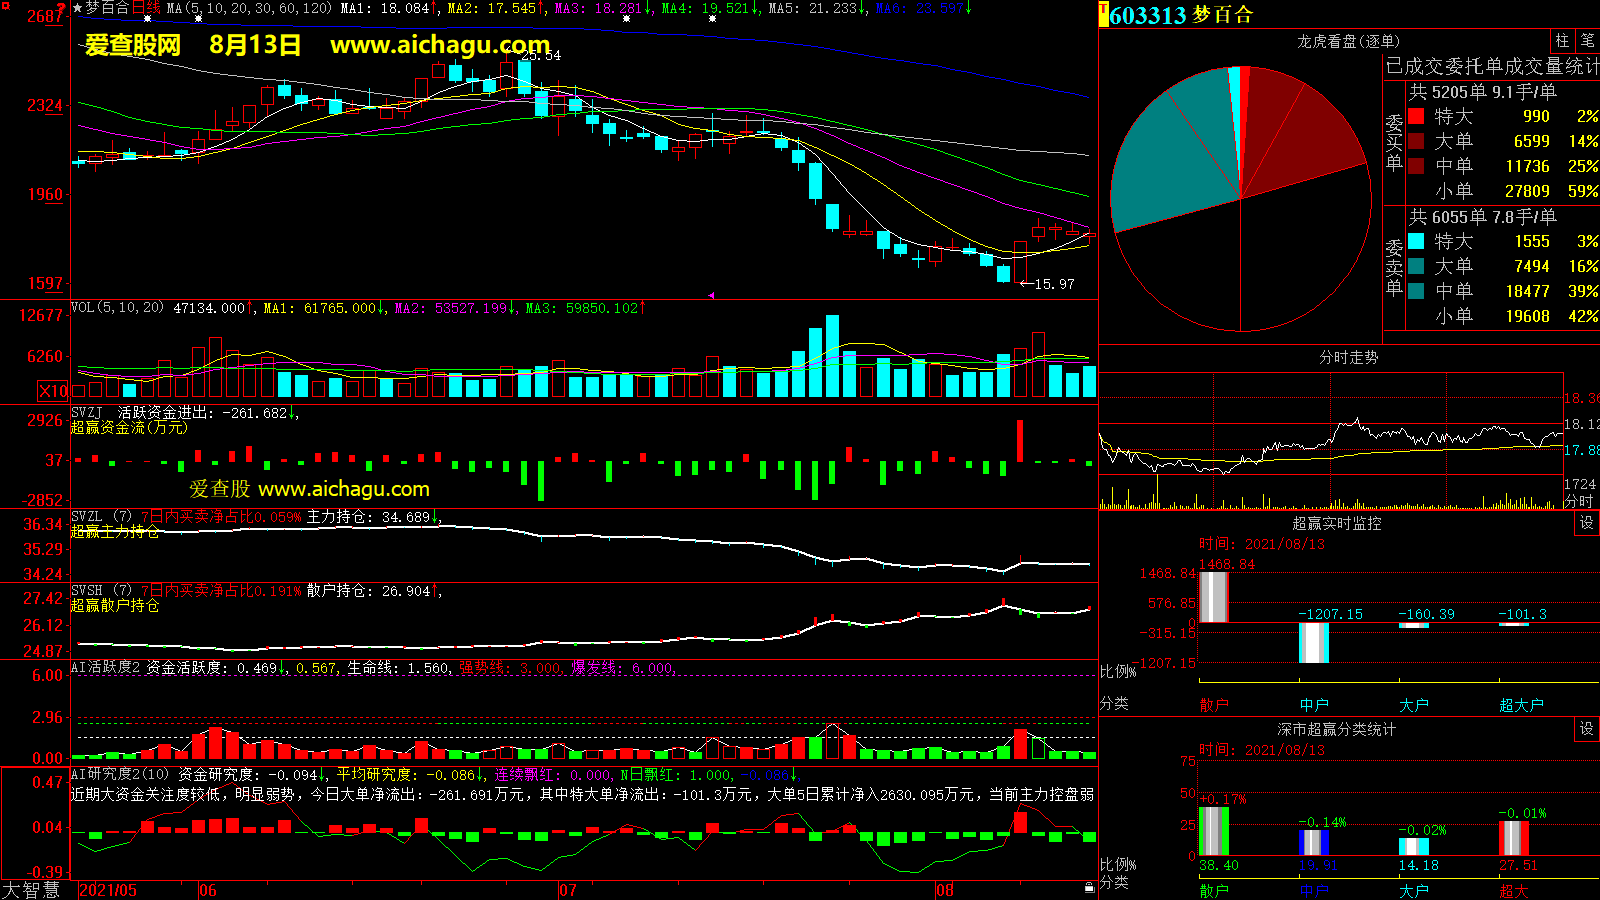
Task: Switch to 笔 tick view
Action: (x=1587, y=41)
